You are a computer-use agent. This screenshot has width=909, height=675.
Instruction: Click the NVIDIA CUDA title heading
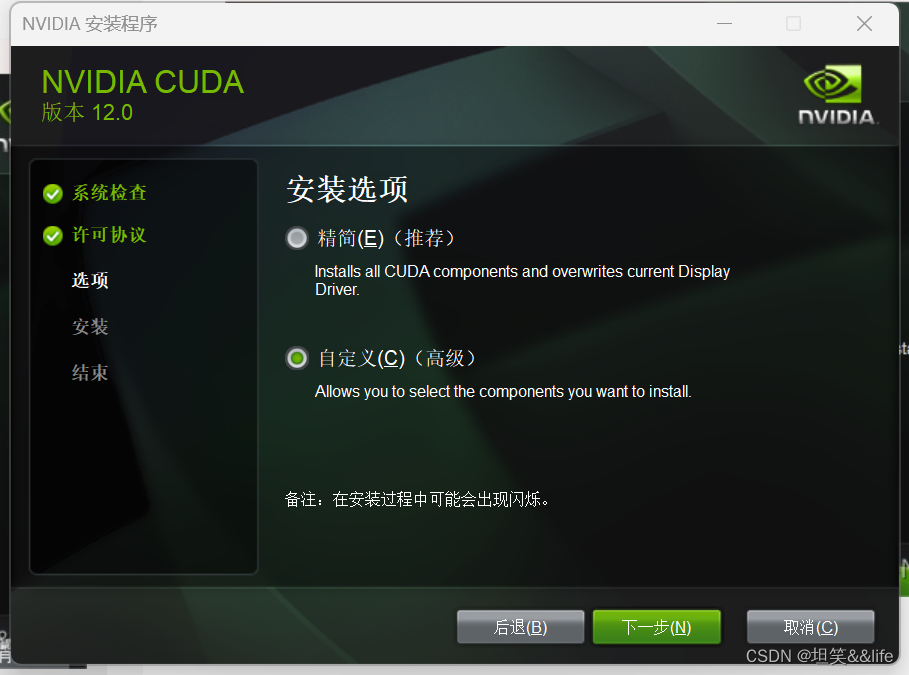[143, 82]
